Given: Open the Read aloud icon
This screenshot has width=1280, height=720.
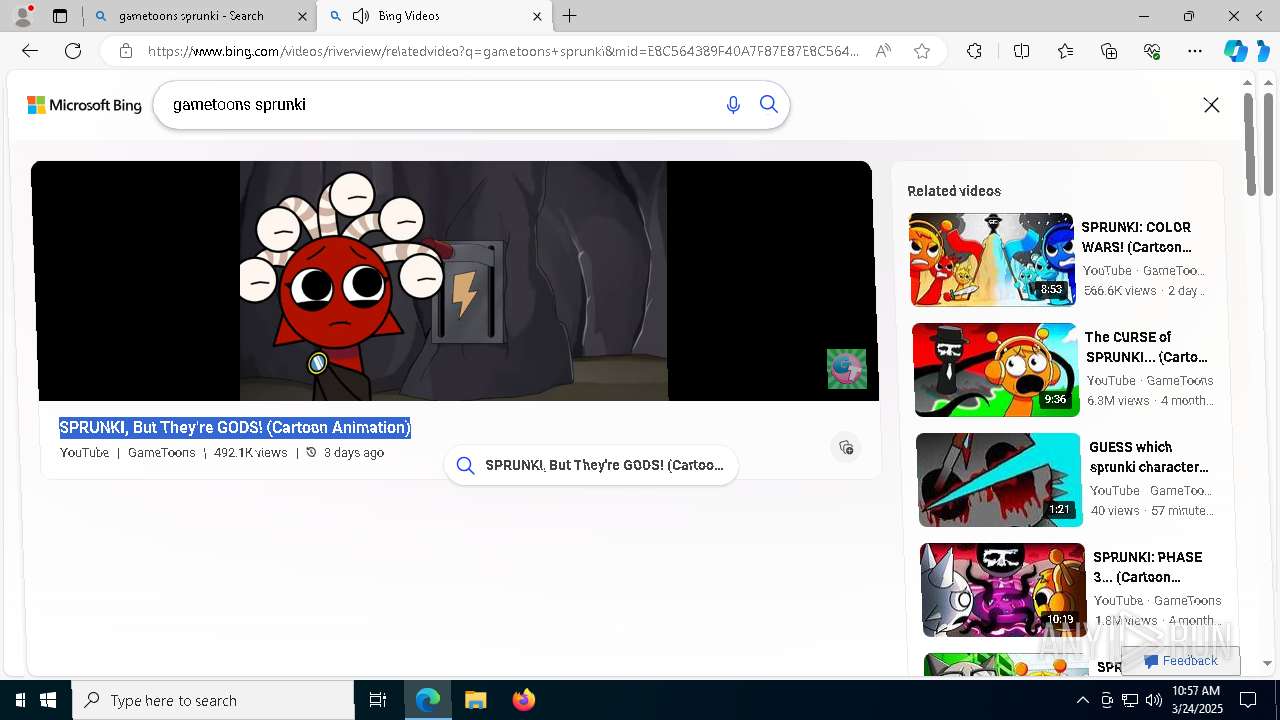Looking at the screenshot, I should tap(883, 51).
